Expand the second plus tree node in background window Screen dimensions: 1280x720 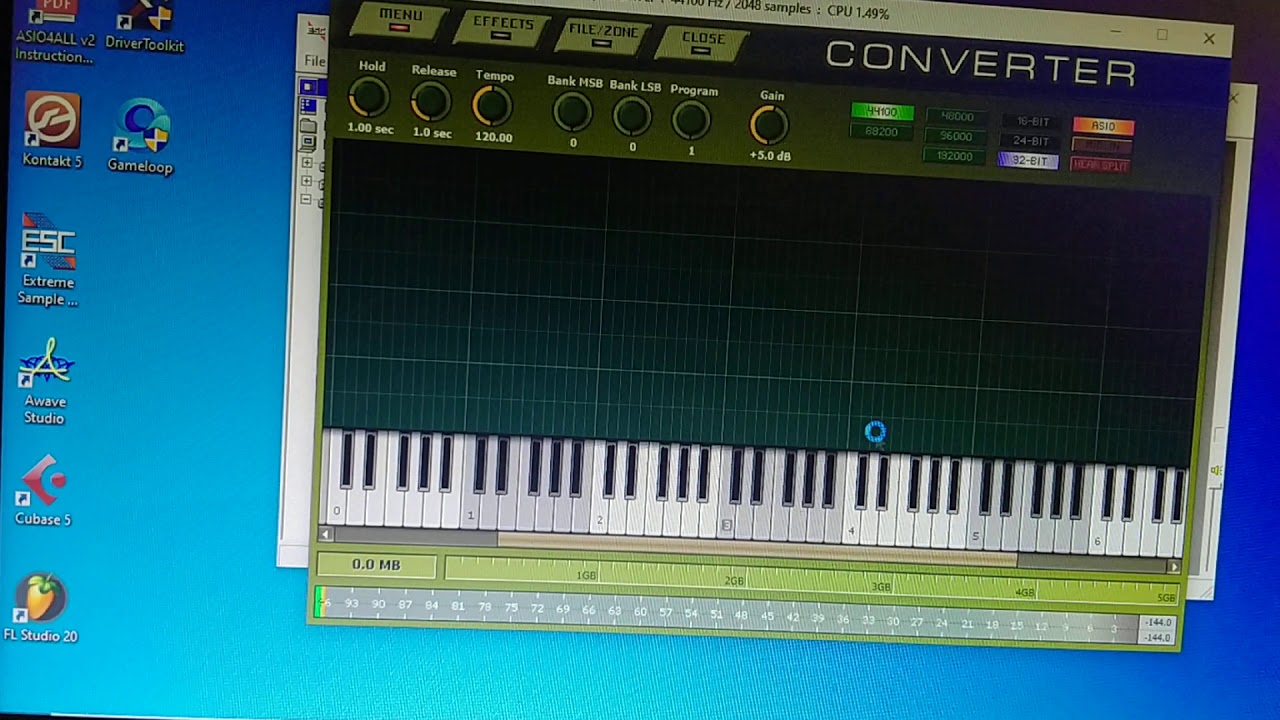[307, 181]
